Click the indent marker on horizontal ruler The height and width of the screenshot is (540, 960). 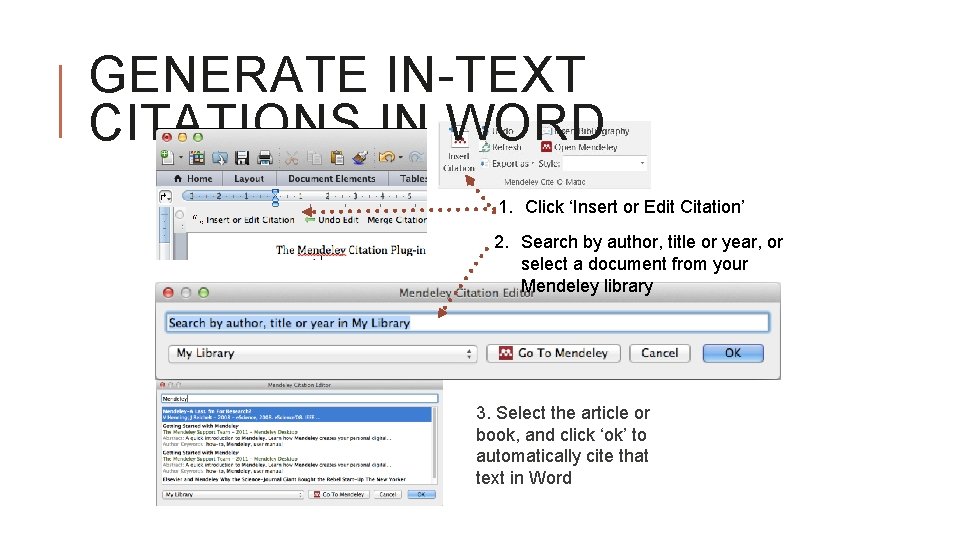coord(275,197)
